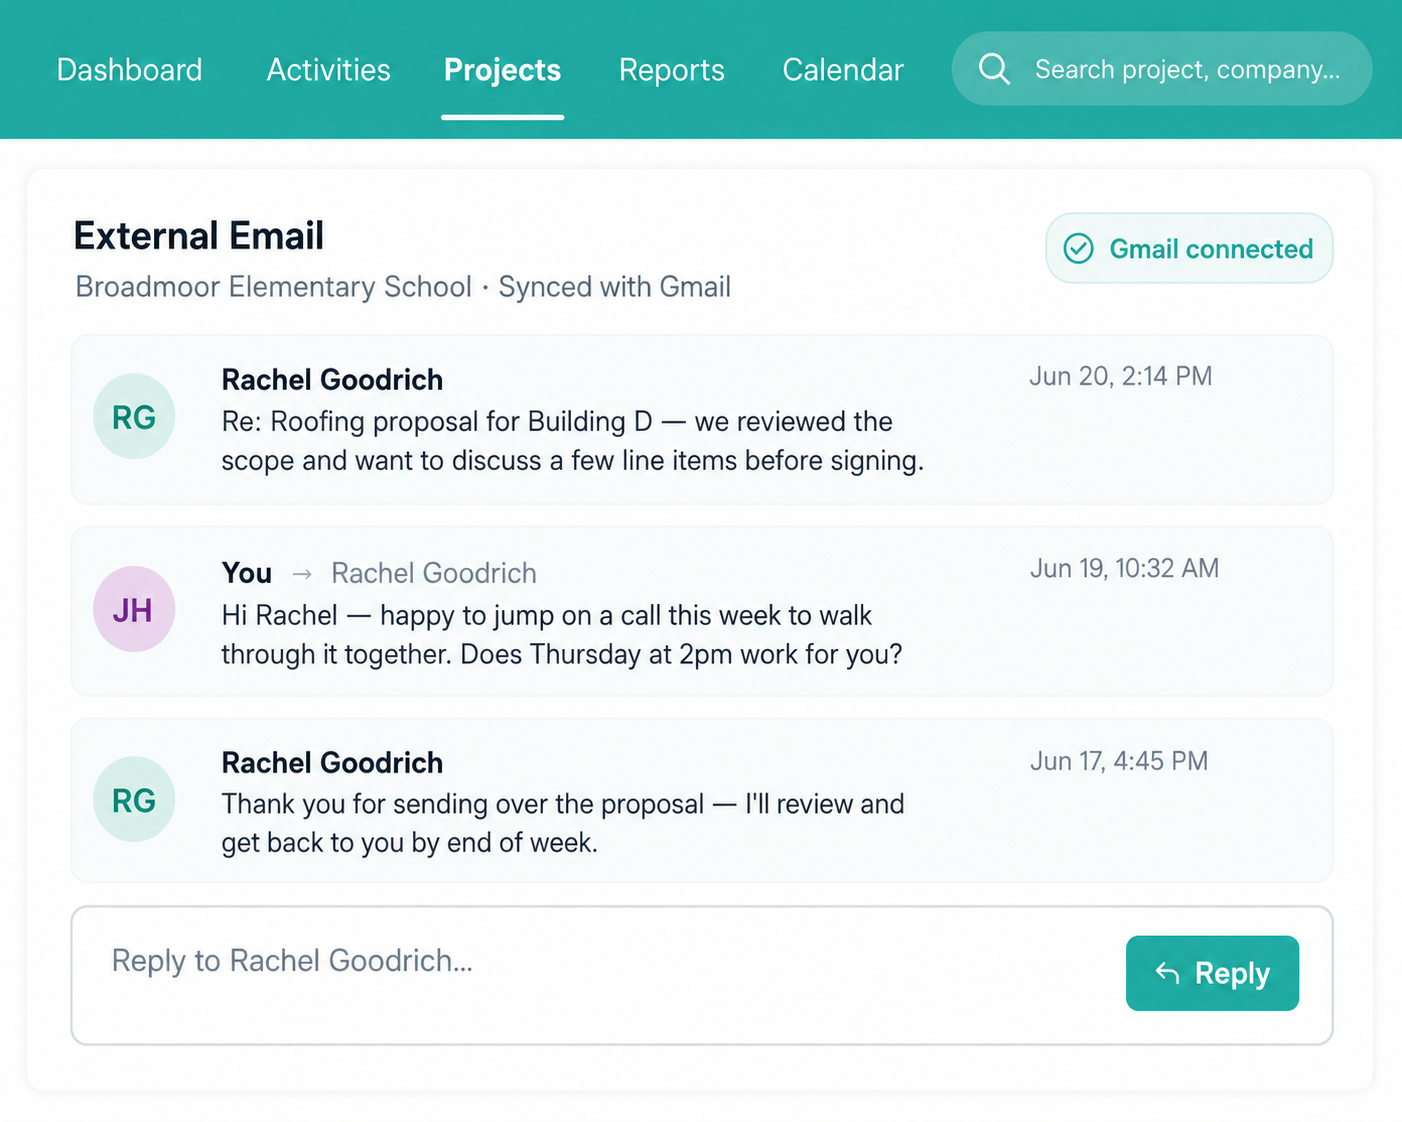This screenshot has width=1402, height=1122.
Task: Click the Reply button
Action: point(1212,973)
